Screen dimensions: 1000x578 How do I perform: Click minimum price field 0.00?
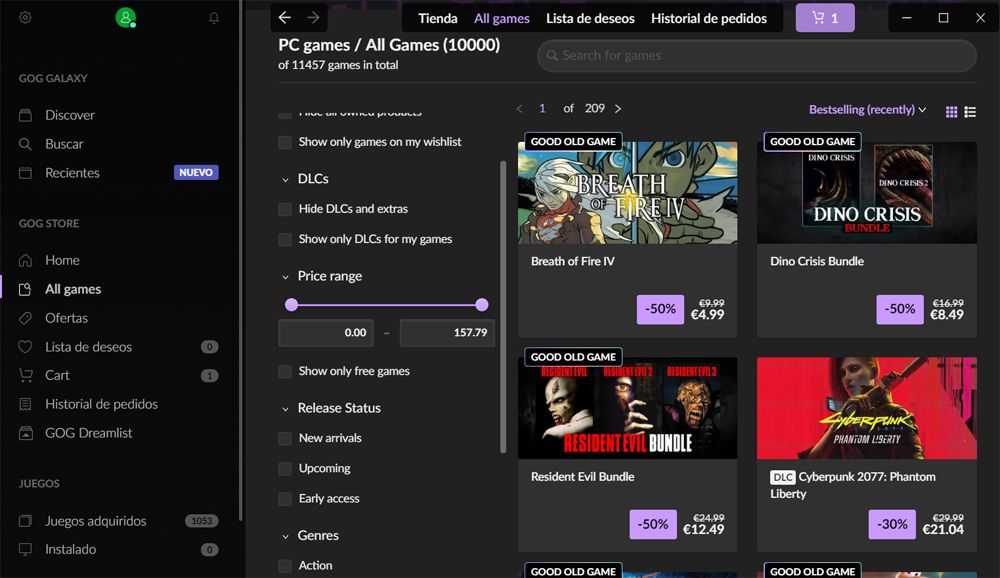[326, 333]
